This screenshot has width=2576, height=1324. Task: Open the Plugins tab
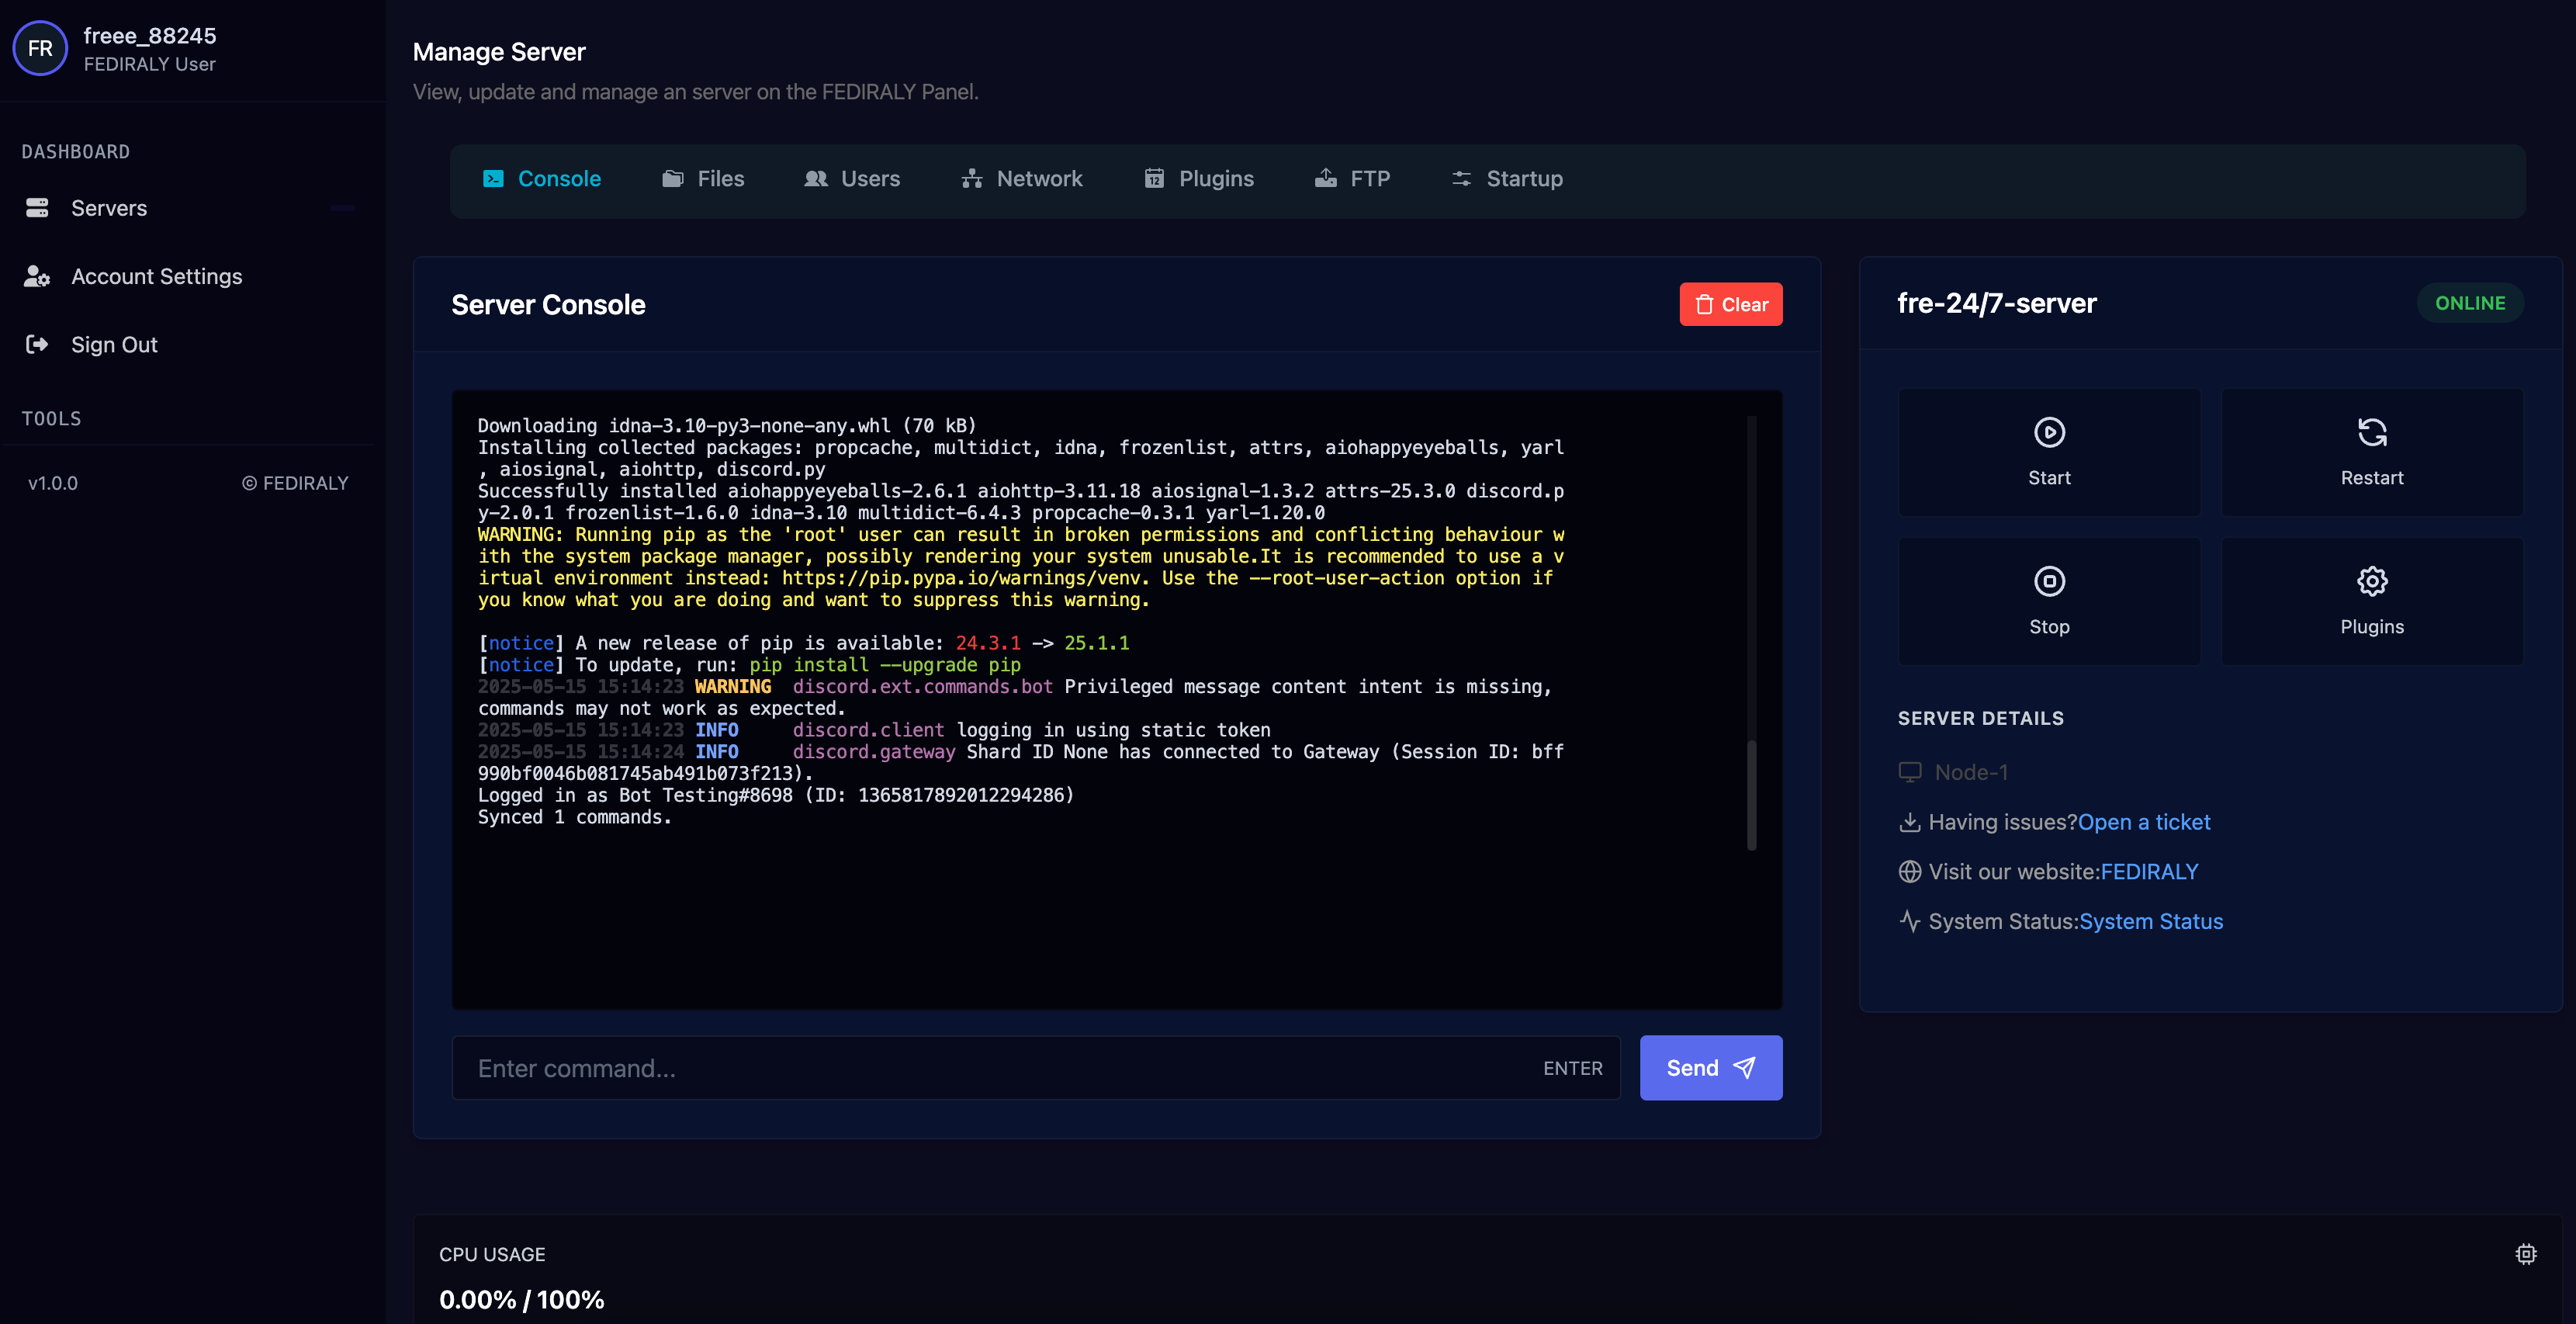coord(1199,179)
